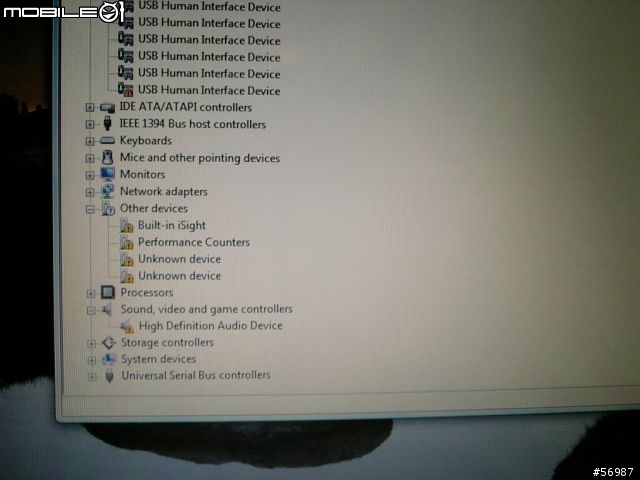Click the Storage controllers icon
The width and height of the screenshot is (640, 480).
coord(109,342)
